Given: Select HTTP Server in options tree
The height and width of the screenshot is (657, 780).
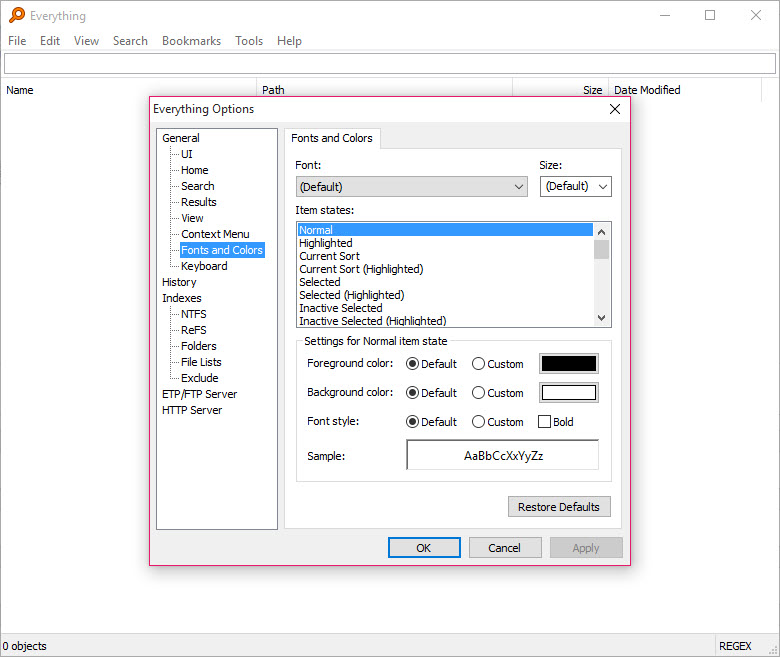Looking at the screenshot, I should coord(192,410).
